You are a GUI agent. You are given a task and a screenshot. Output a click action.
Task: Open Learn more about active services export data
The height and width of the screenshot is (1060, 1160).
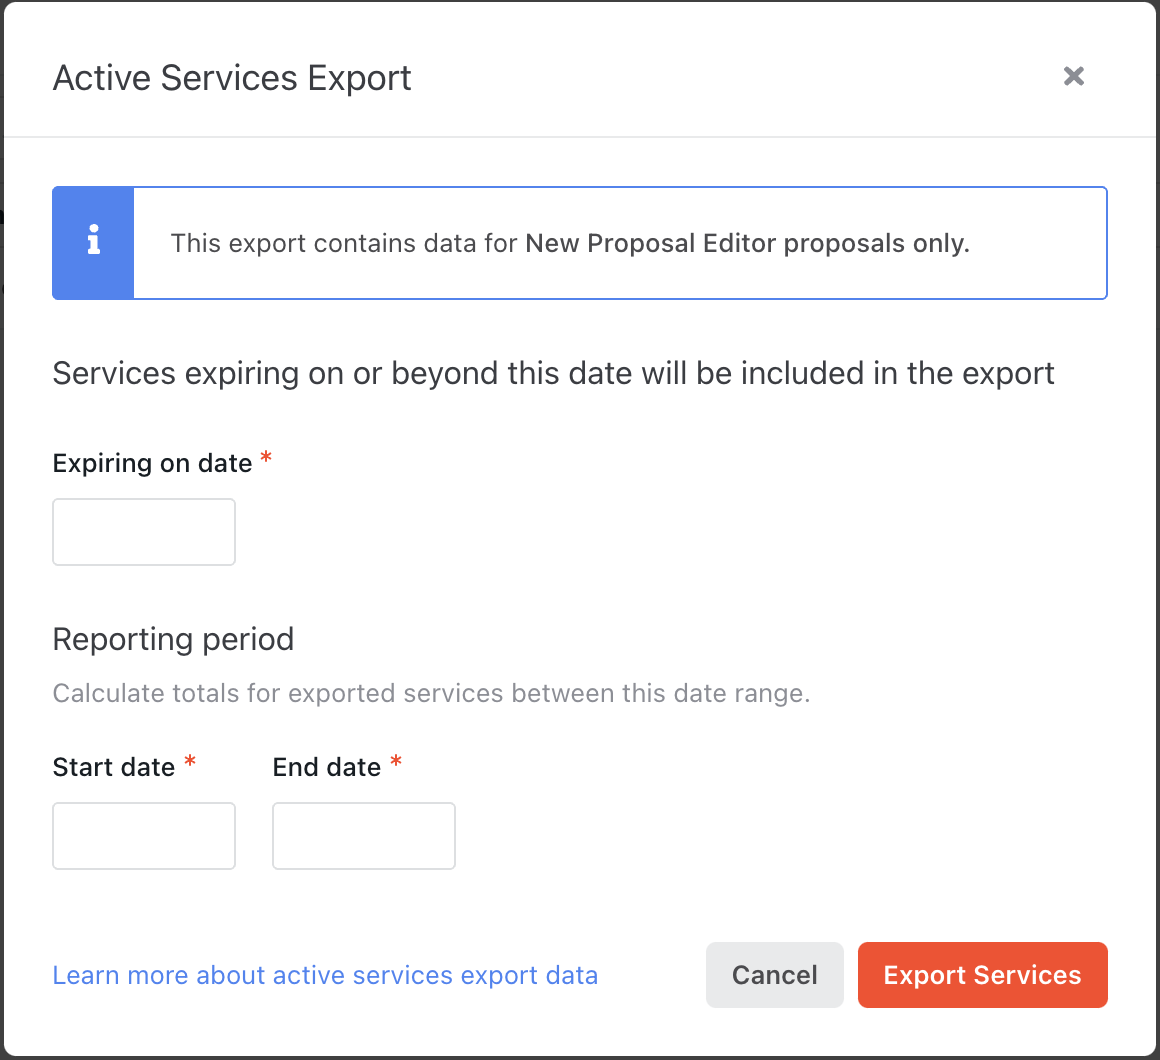click(325, 975)
